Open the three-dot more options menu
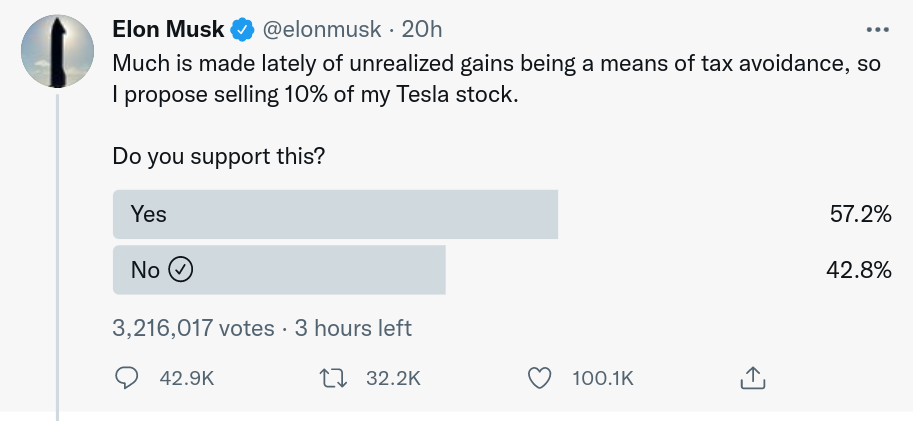The height and width of the screenshot is (421, 913). coord(877,30)
